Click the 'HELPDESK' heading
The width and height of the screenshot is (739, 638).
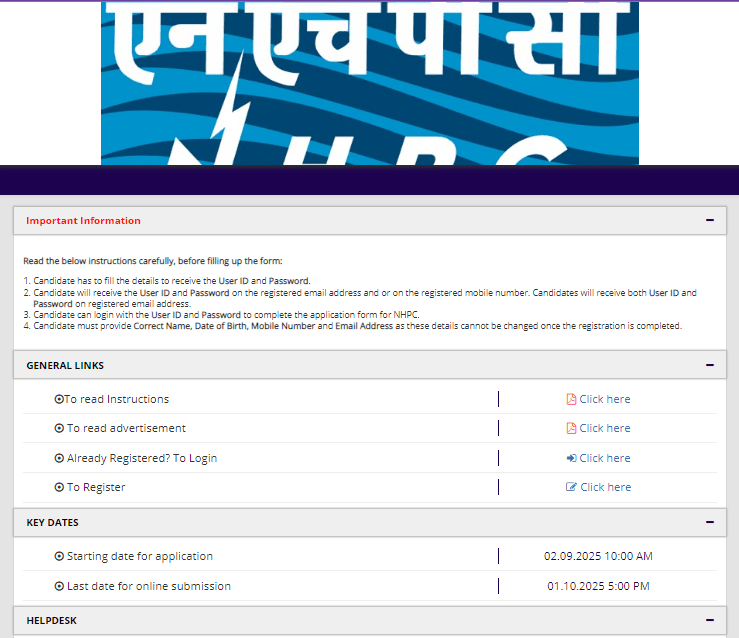[51, 621]
